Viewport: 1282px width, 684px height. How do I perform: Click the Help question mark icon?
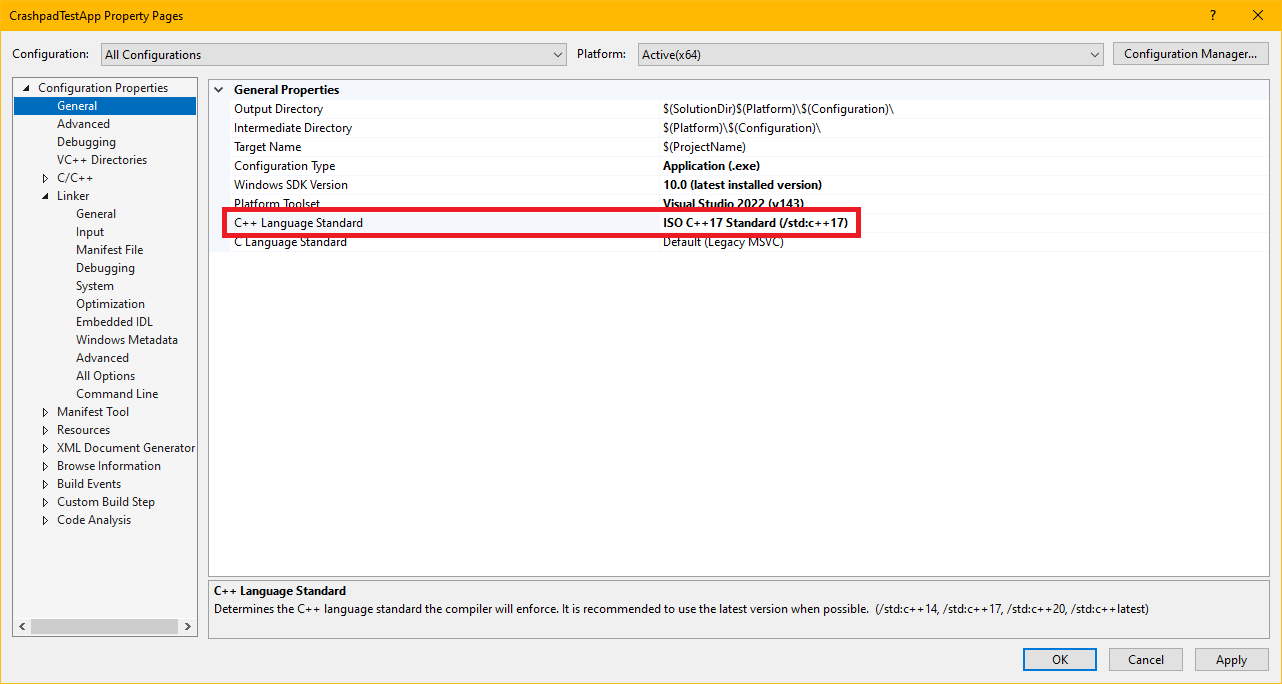pos(1213,16)
